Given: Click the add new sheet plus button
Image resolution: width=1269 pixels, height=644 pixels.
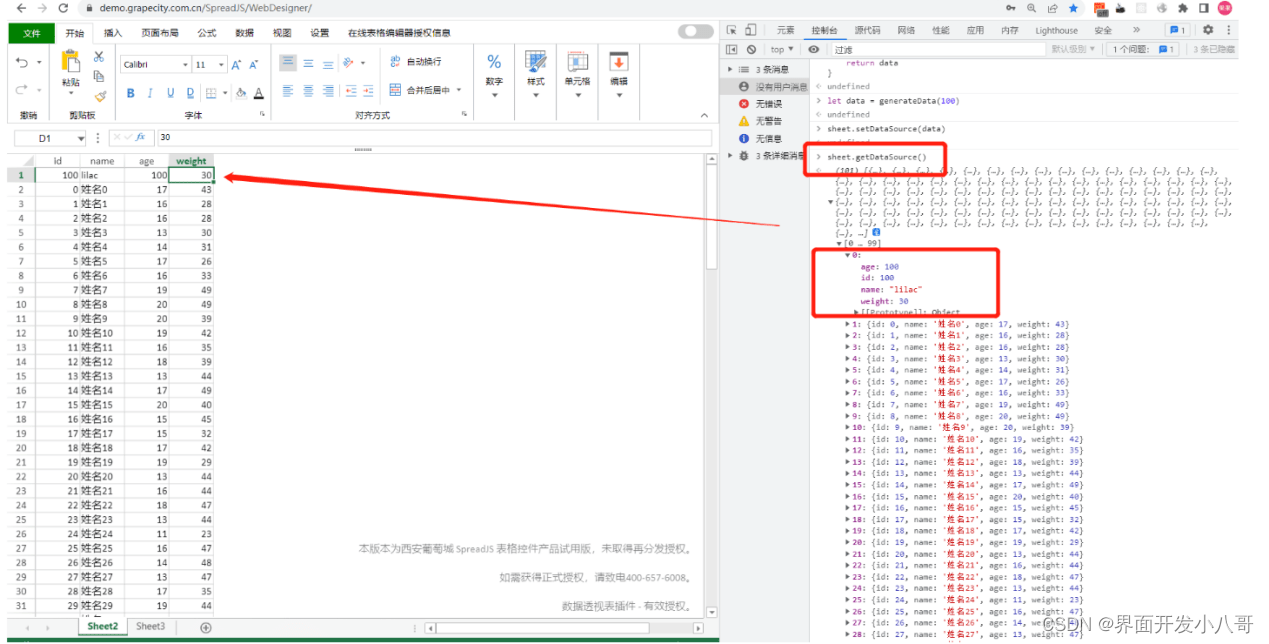Looking at the screenshot, I should [205, 626].
